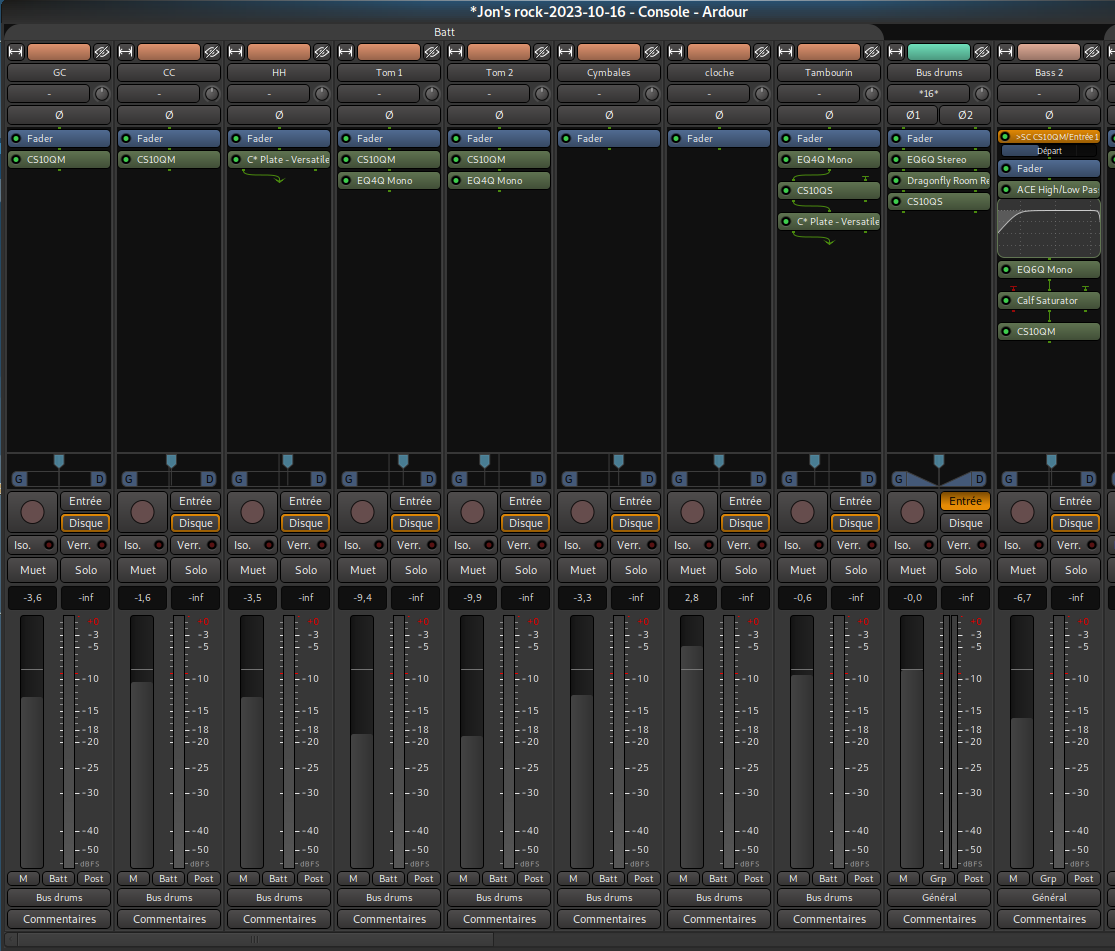The height and width of the screenshot is (951, 1115).
Task: Toggle Calf Saturator plugin's enable LED on Bass 2
Action: pyautogui.click(x=1005, y=301)
